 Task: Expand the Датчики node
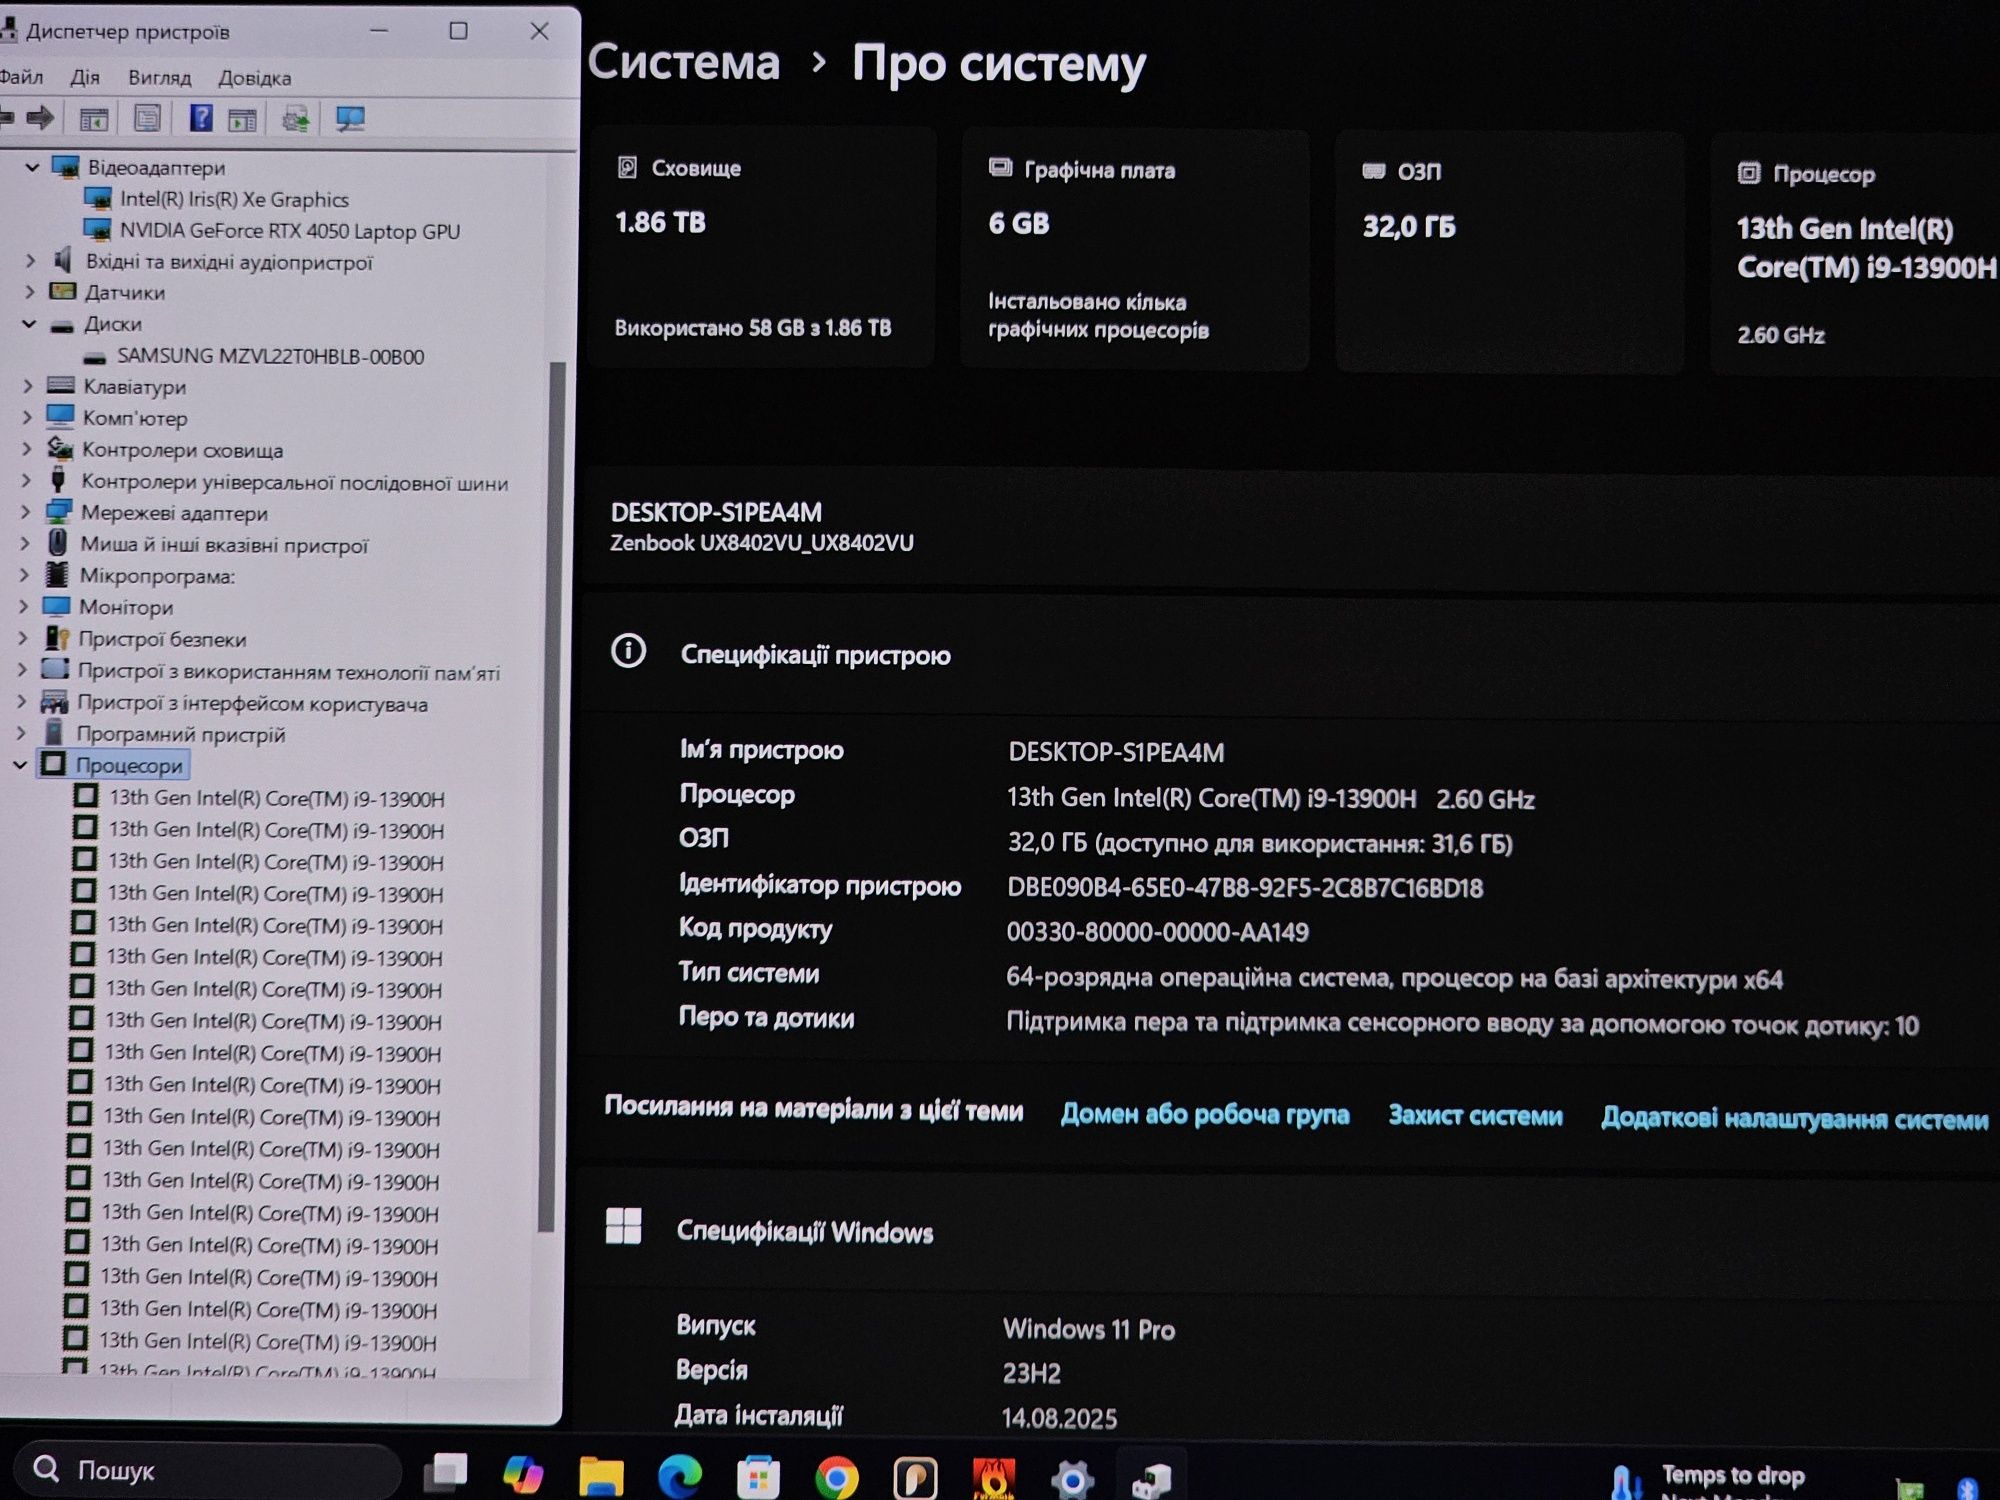point(29,292)
